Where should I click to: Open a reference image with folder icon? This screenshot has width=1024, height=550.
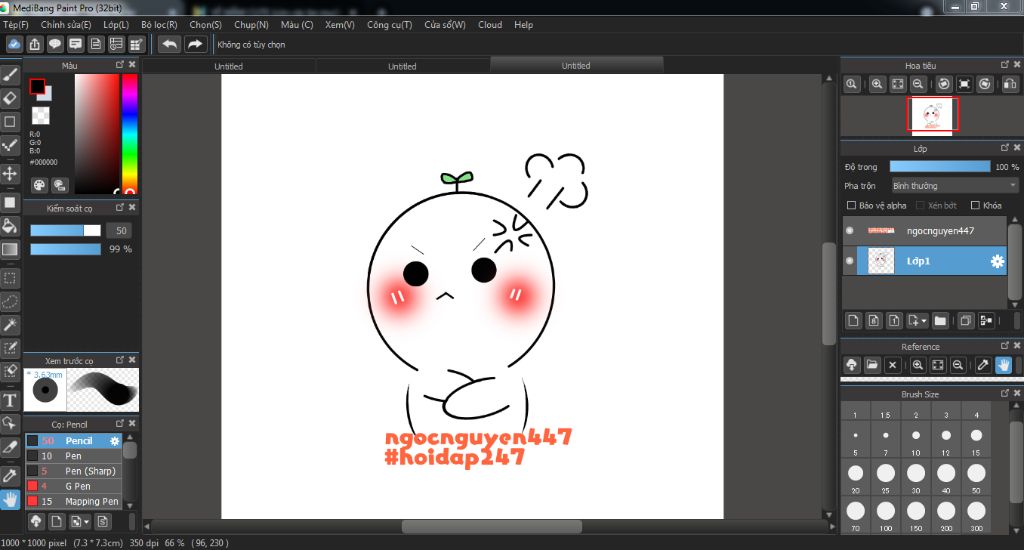[x=872, y=365]
